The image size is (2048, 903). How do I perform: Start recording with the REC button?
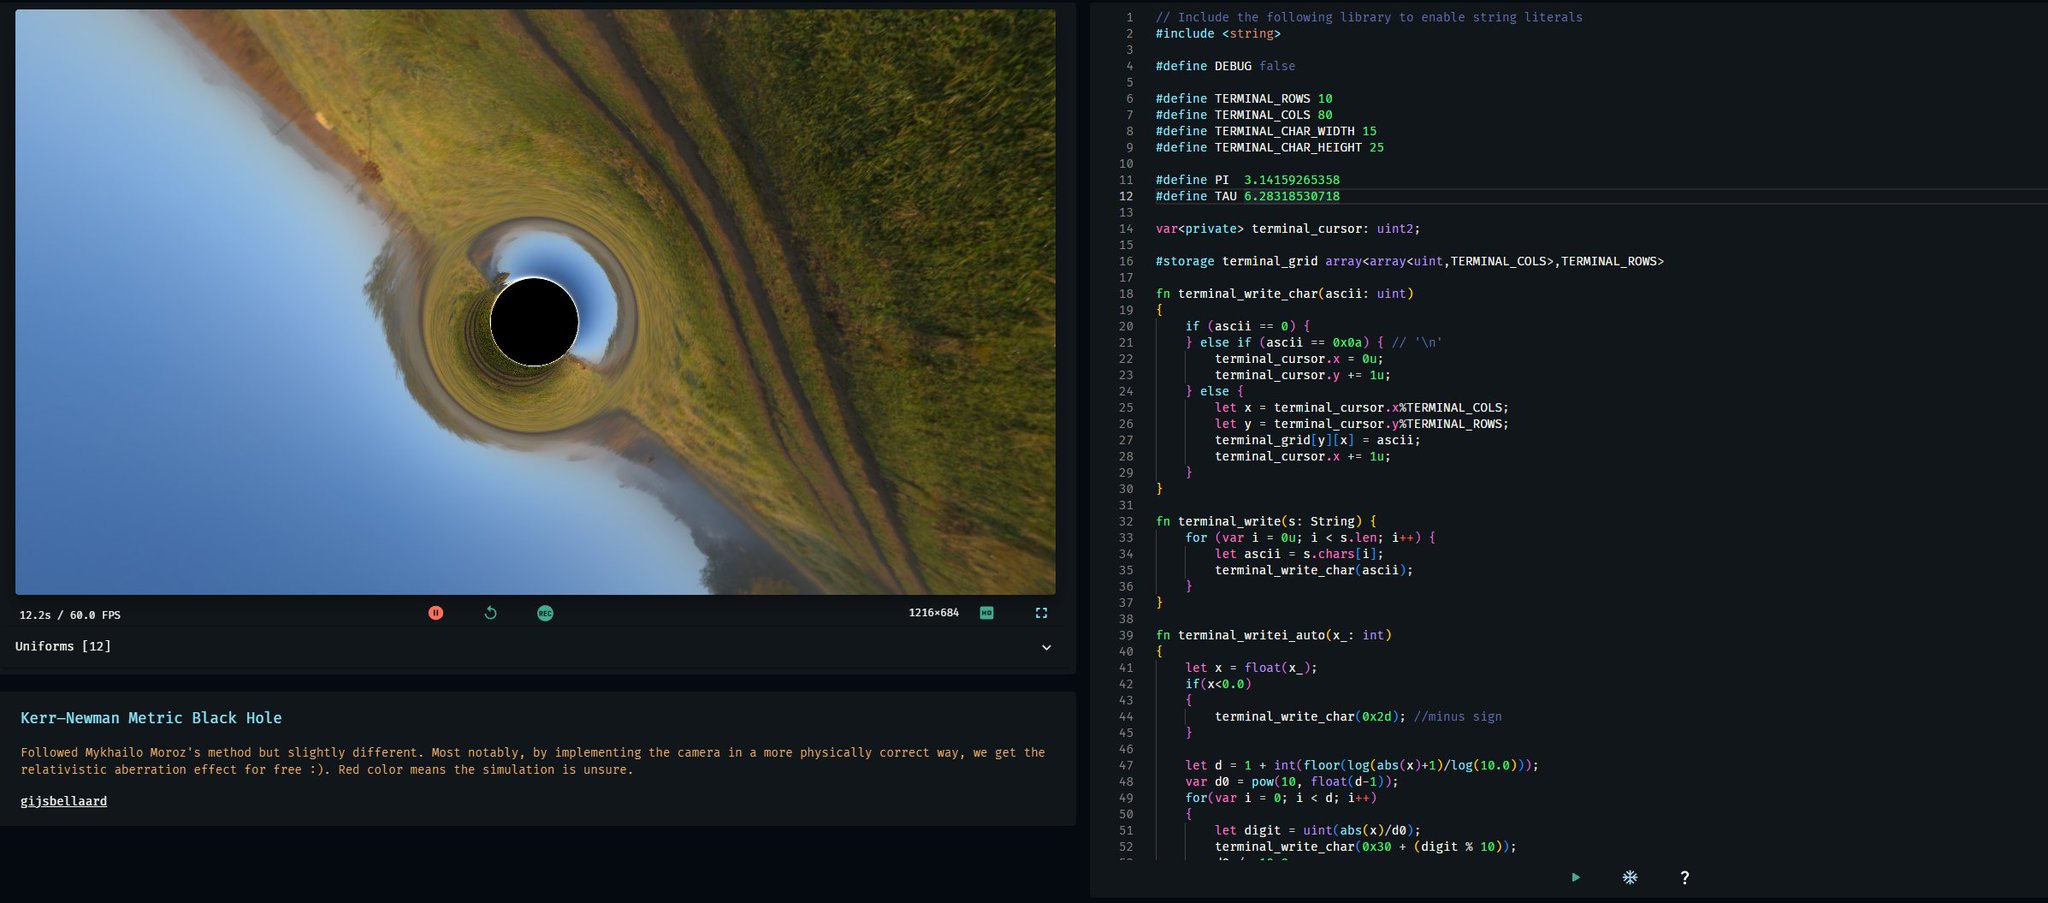coord(545,613)
